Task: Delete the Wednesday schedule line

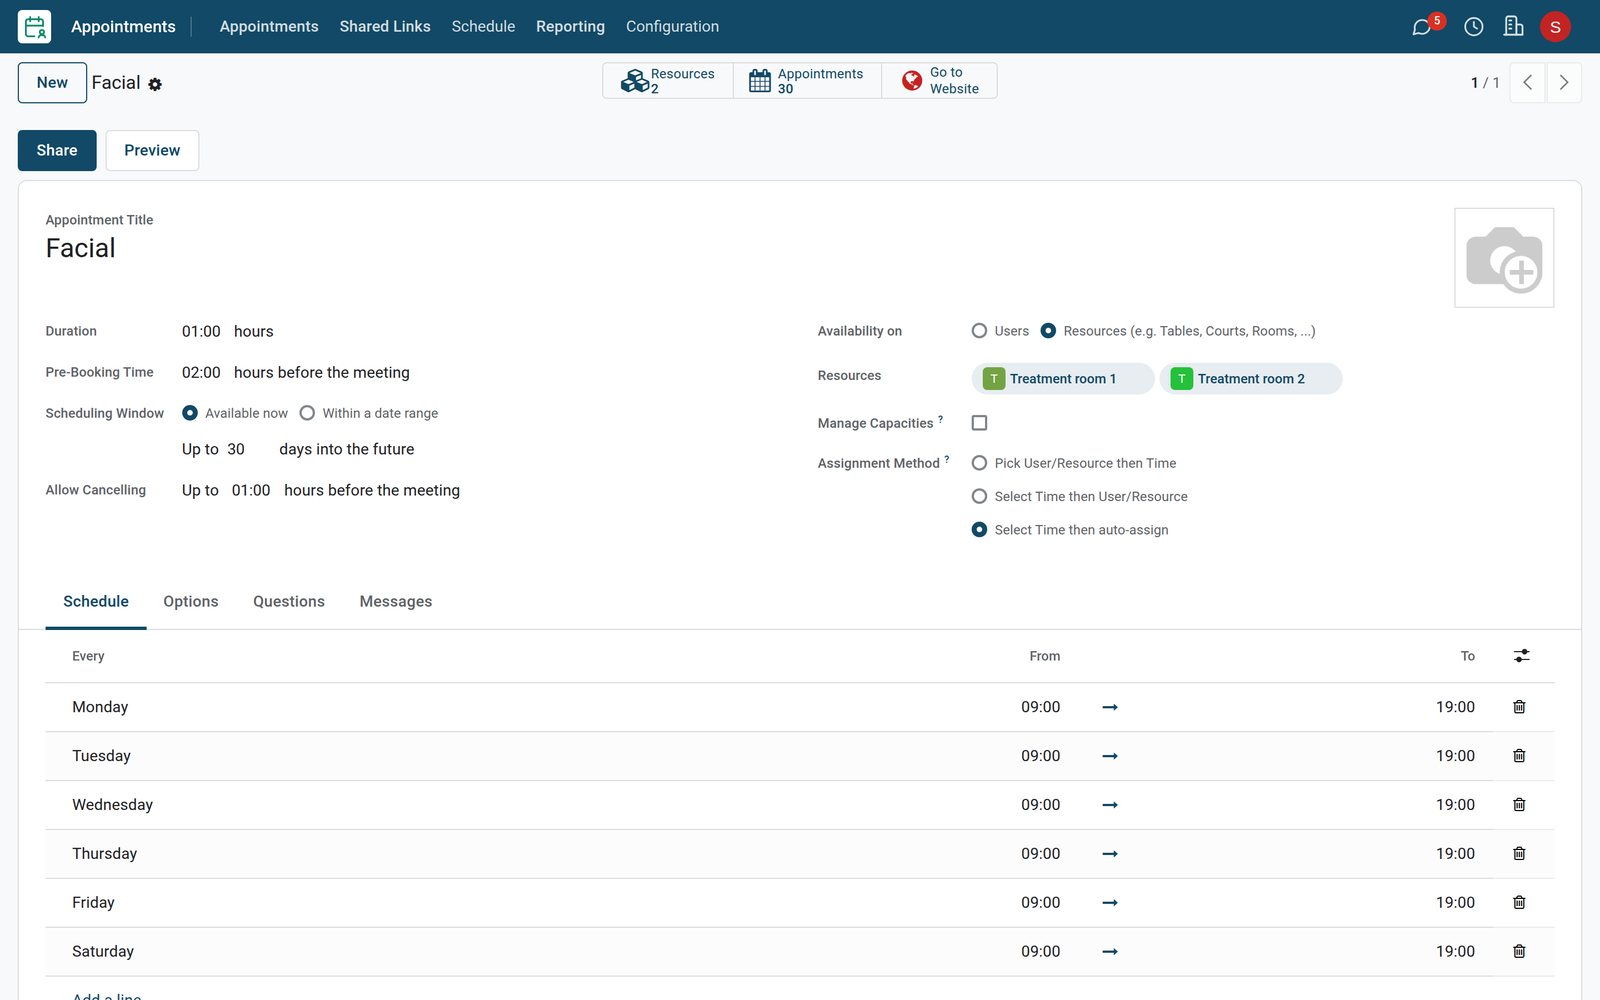Action: (x=1519, y=805)
